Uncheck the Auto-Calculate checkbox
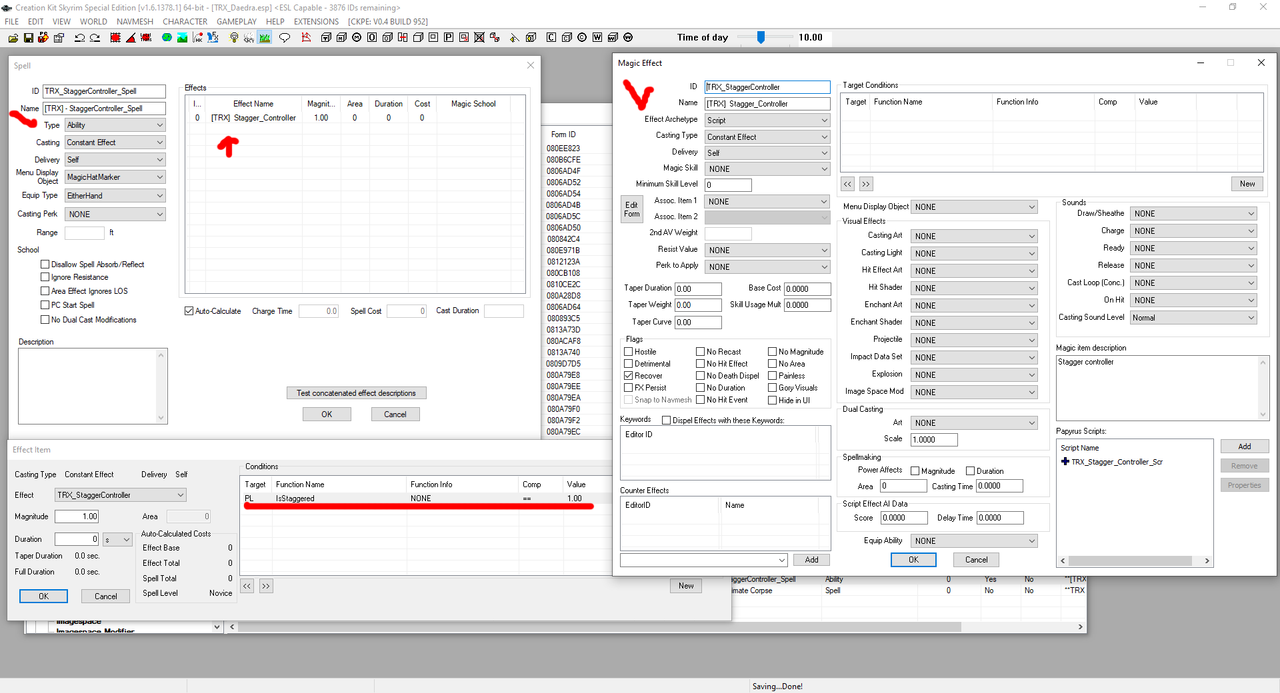1280x693 pixels. click(x=190, y=311)
